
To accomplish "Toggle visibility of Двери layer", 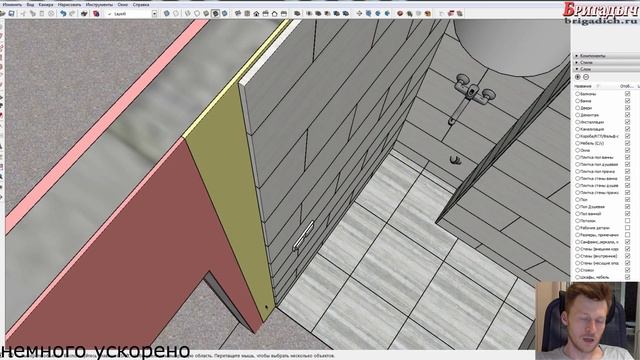I will (627, 108).
